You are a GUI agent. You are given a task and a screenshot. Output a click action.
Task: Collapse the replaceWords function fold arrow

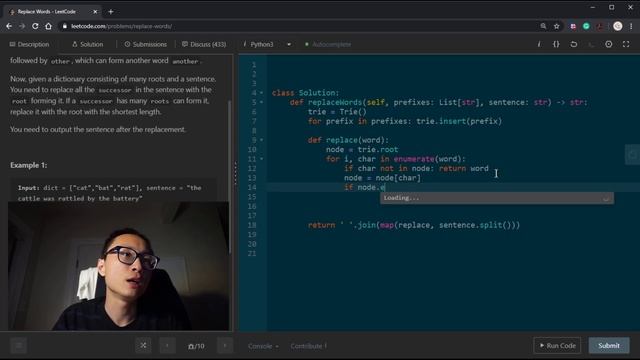coord(262,102)
